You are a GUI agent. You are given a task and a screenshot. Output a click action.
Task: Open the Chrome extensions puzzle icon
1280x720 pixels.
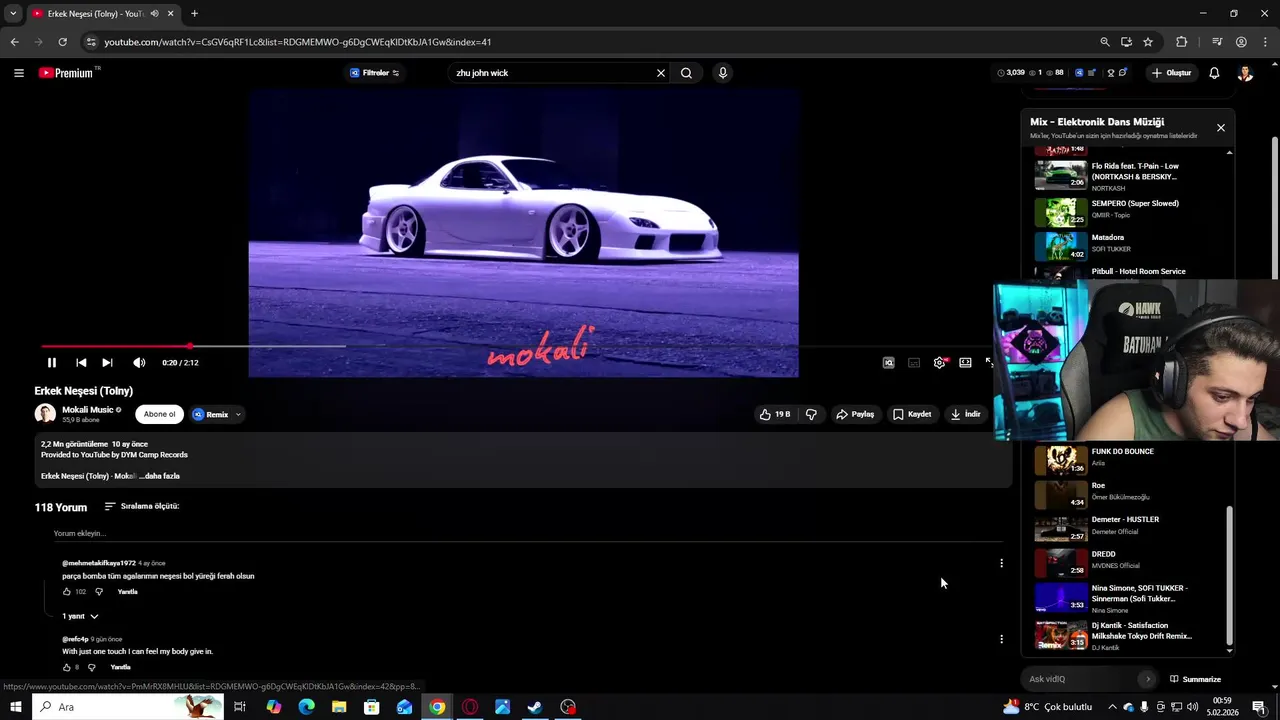1181,42
